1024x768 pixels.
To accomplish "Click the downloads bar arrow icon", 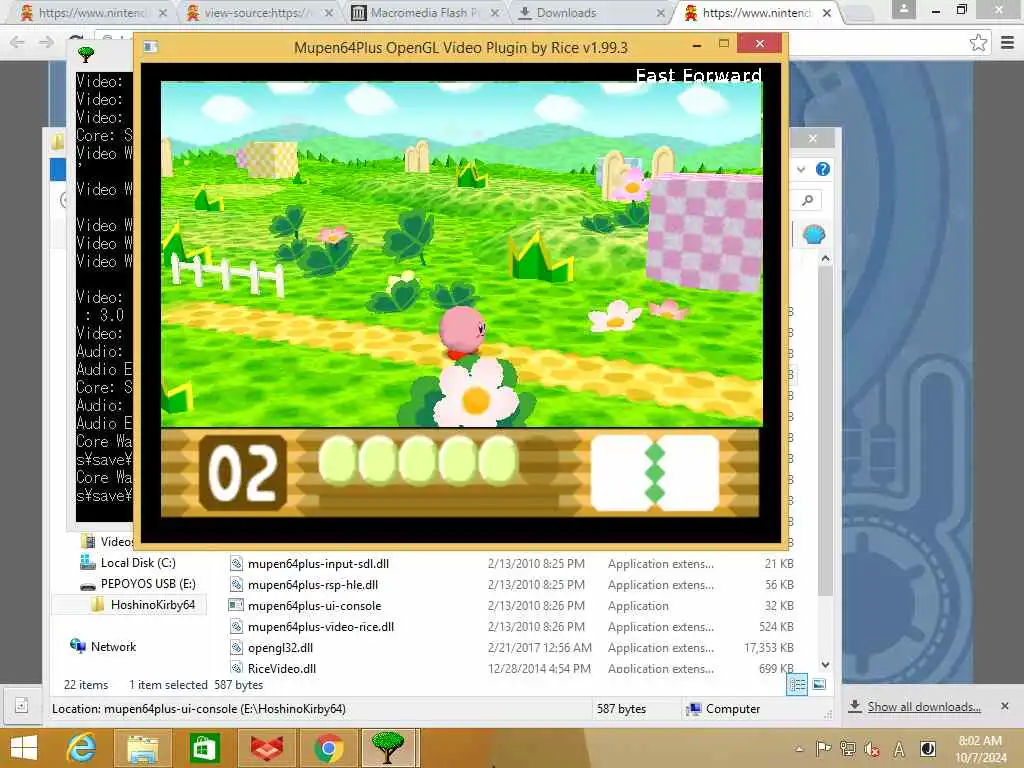I will coord(855,707).
